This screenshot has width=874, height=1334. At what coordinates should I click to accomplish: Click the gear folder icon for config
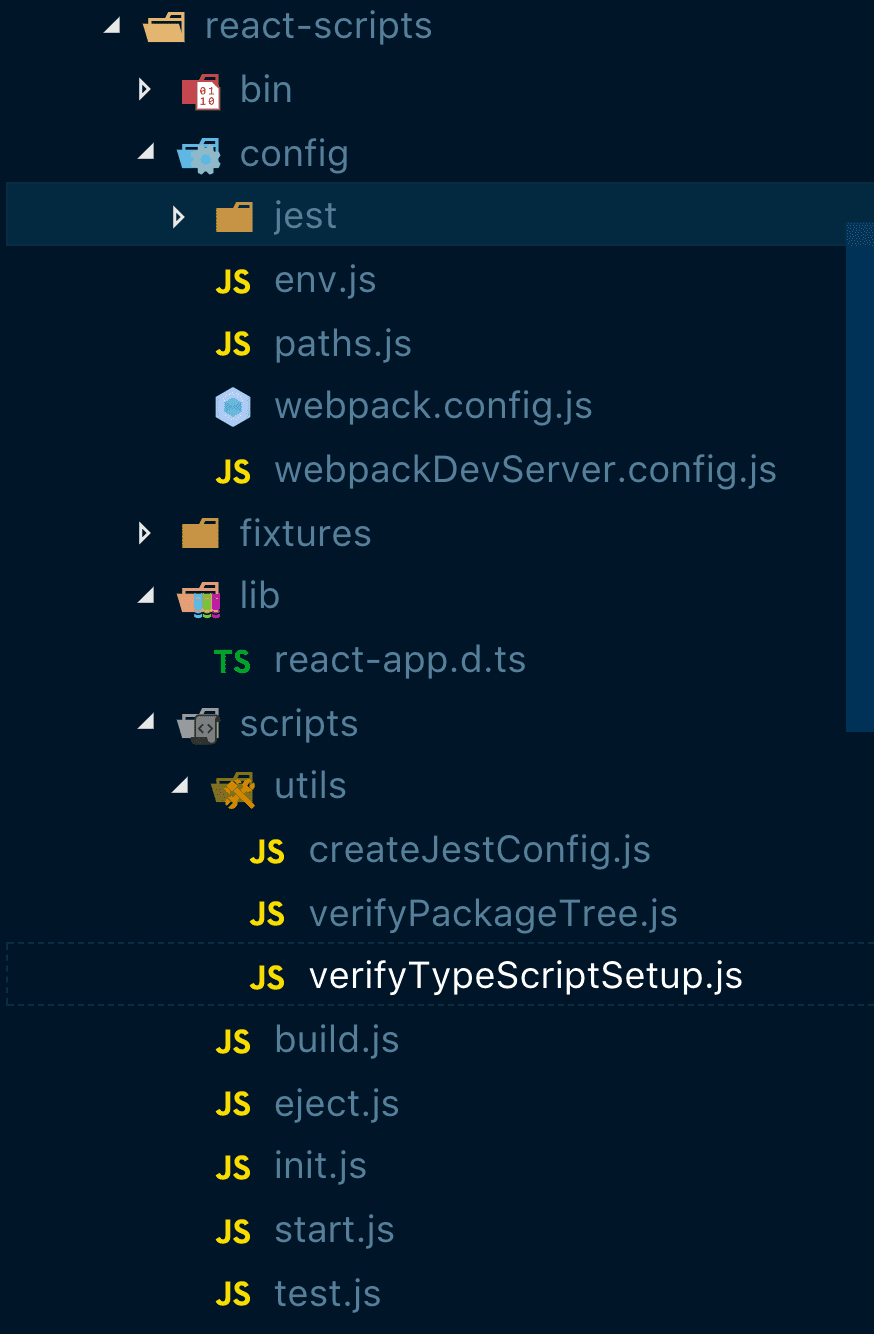coord(199,155)
